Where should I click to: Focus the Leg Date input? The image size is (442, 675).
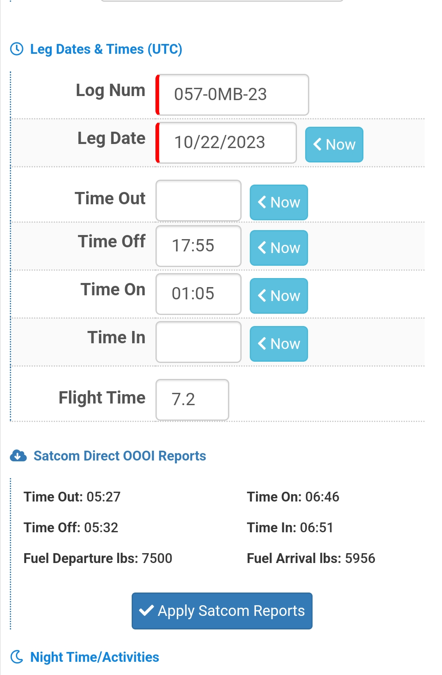(x=226, y=143)
